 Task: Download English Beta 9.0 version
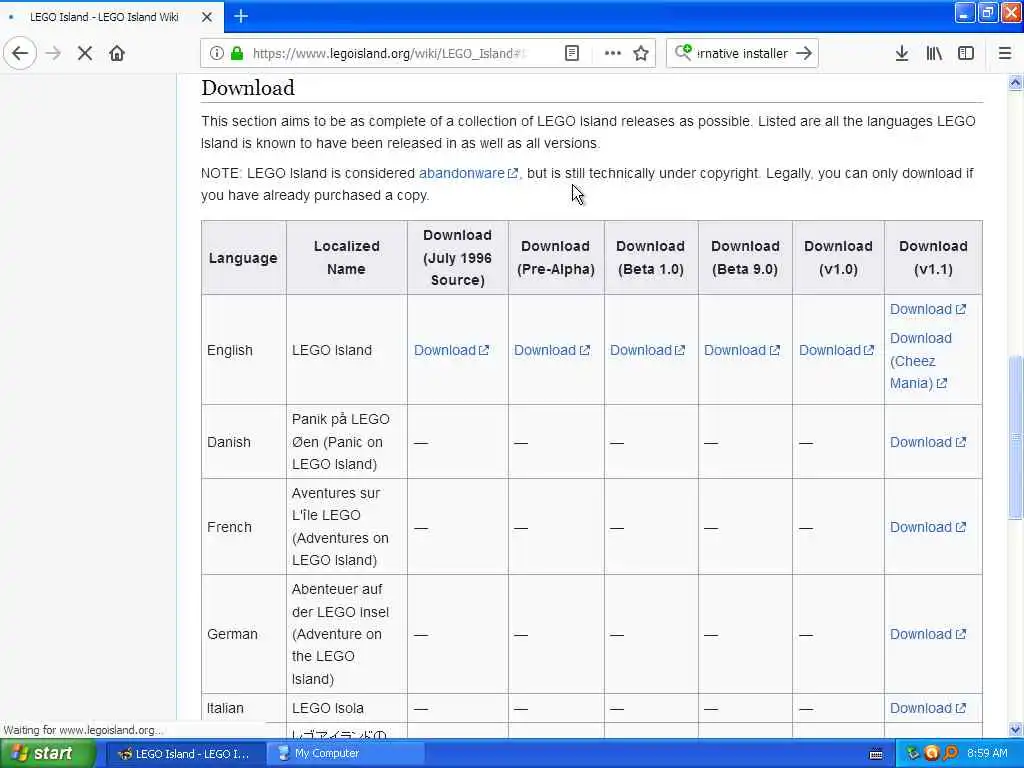click(742, 350)
